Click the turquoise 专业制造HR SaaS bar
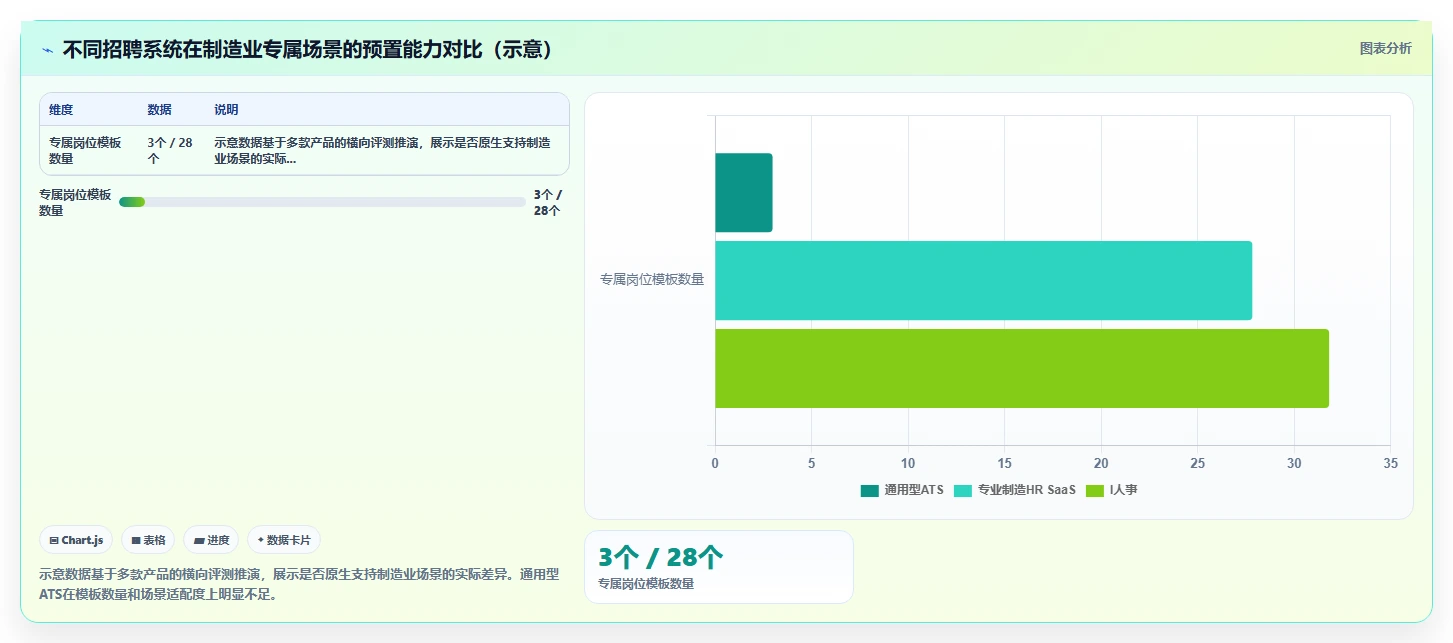The height and width of the screenshot is (643, 1453). 984,280
